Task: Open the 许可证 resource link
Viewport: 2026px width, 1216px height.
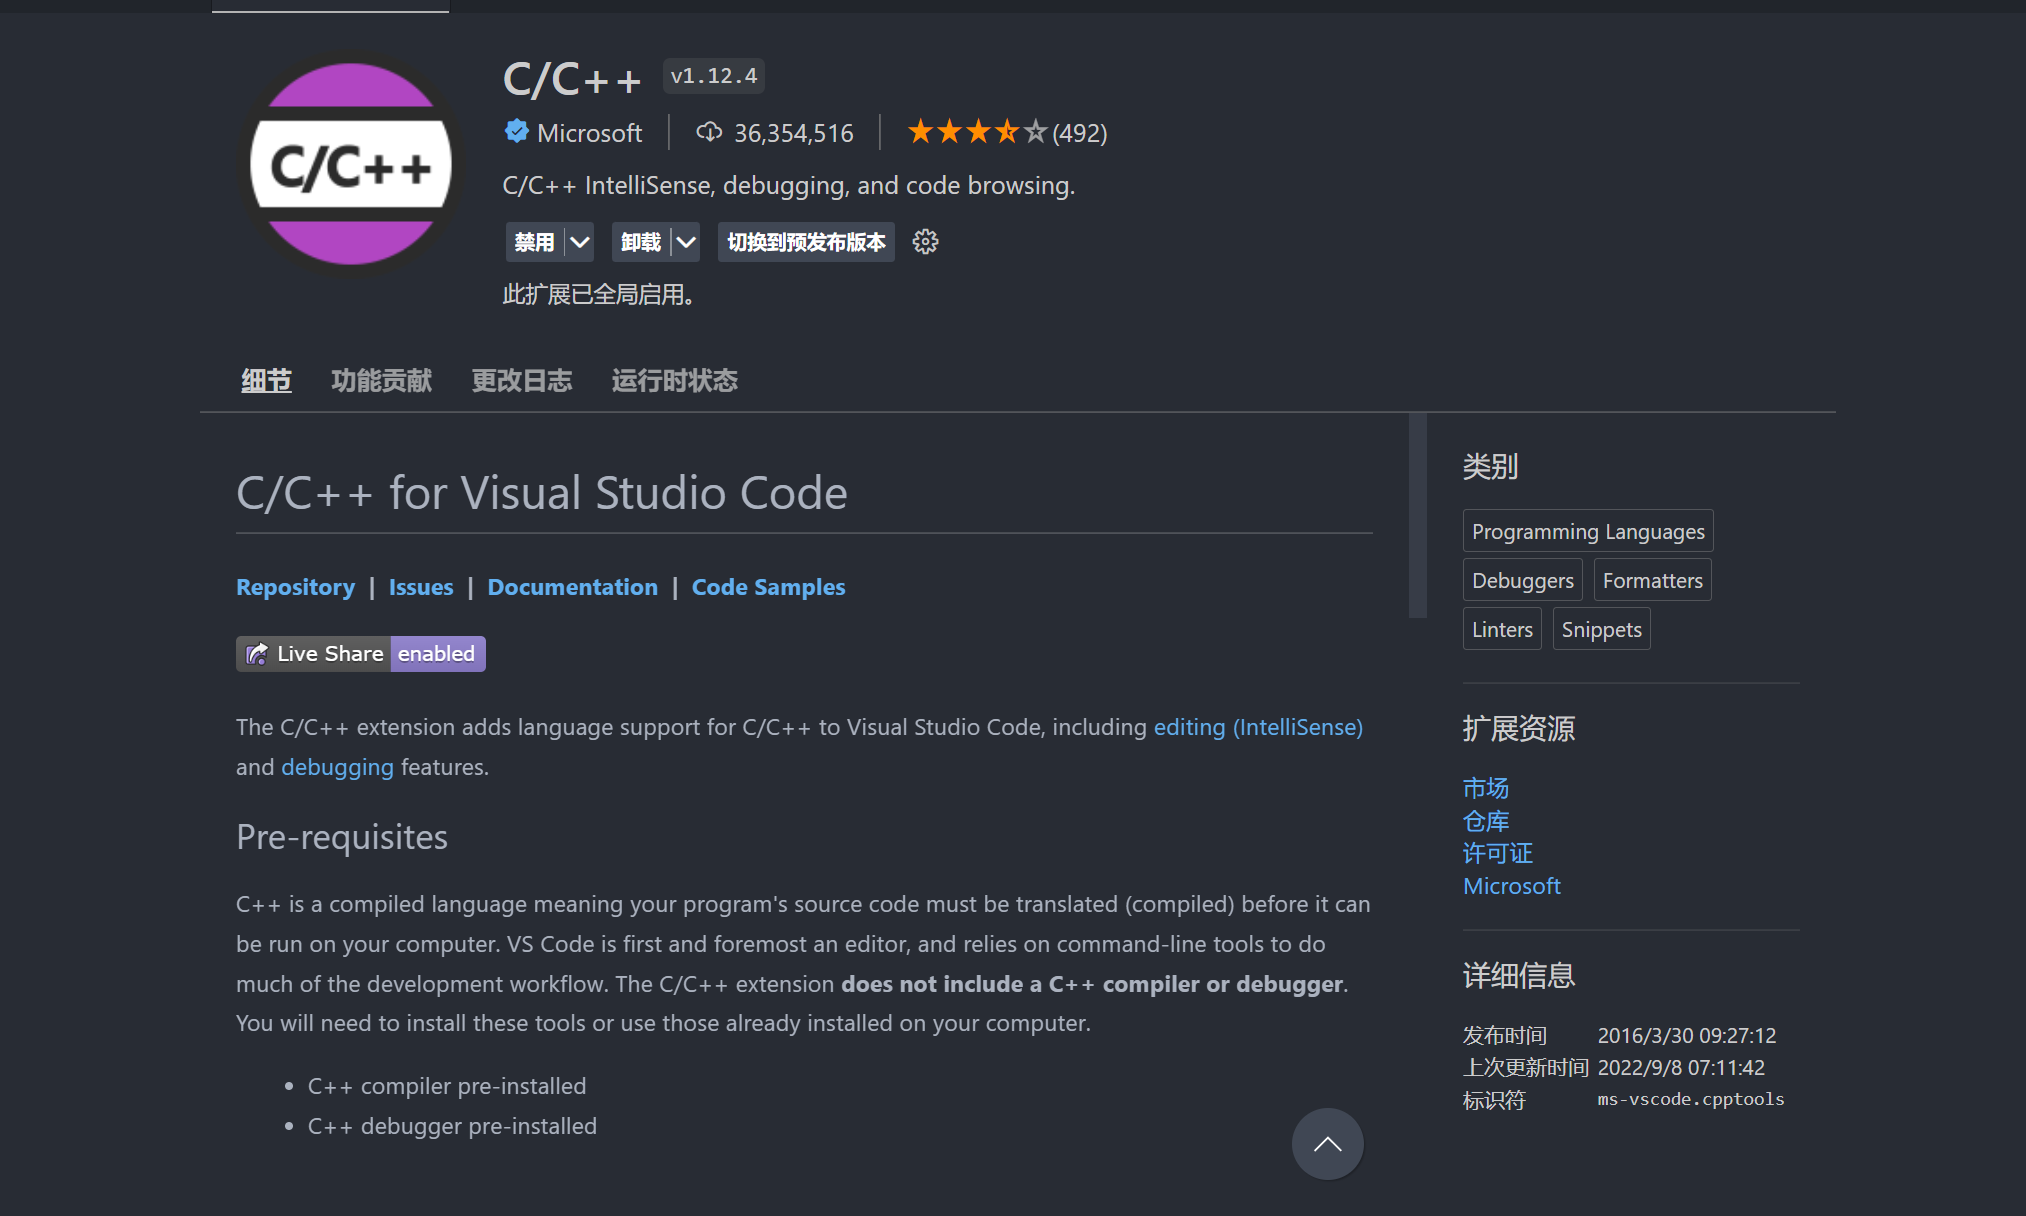Action: [x=1496, y=853]
